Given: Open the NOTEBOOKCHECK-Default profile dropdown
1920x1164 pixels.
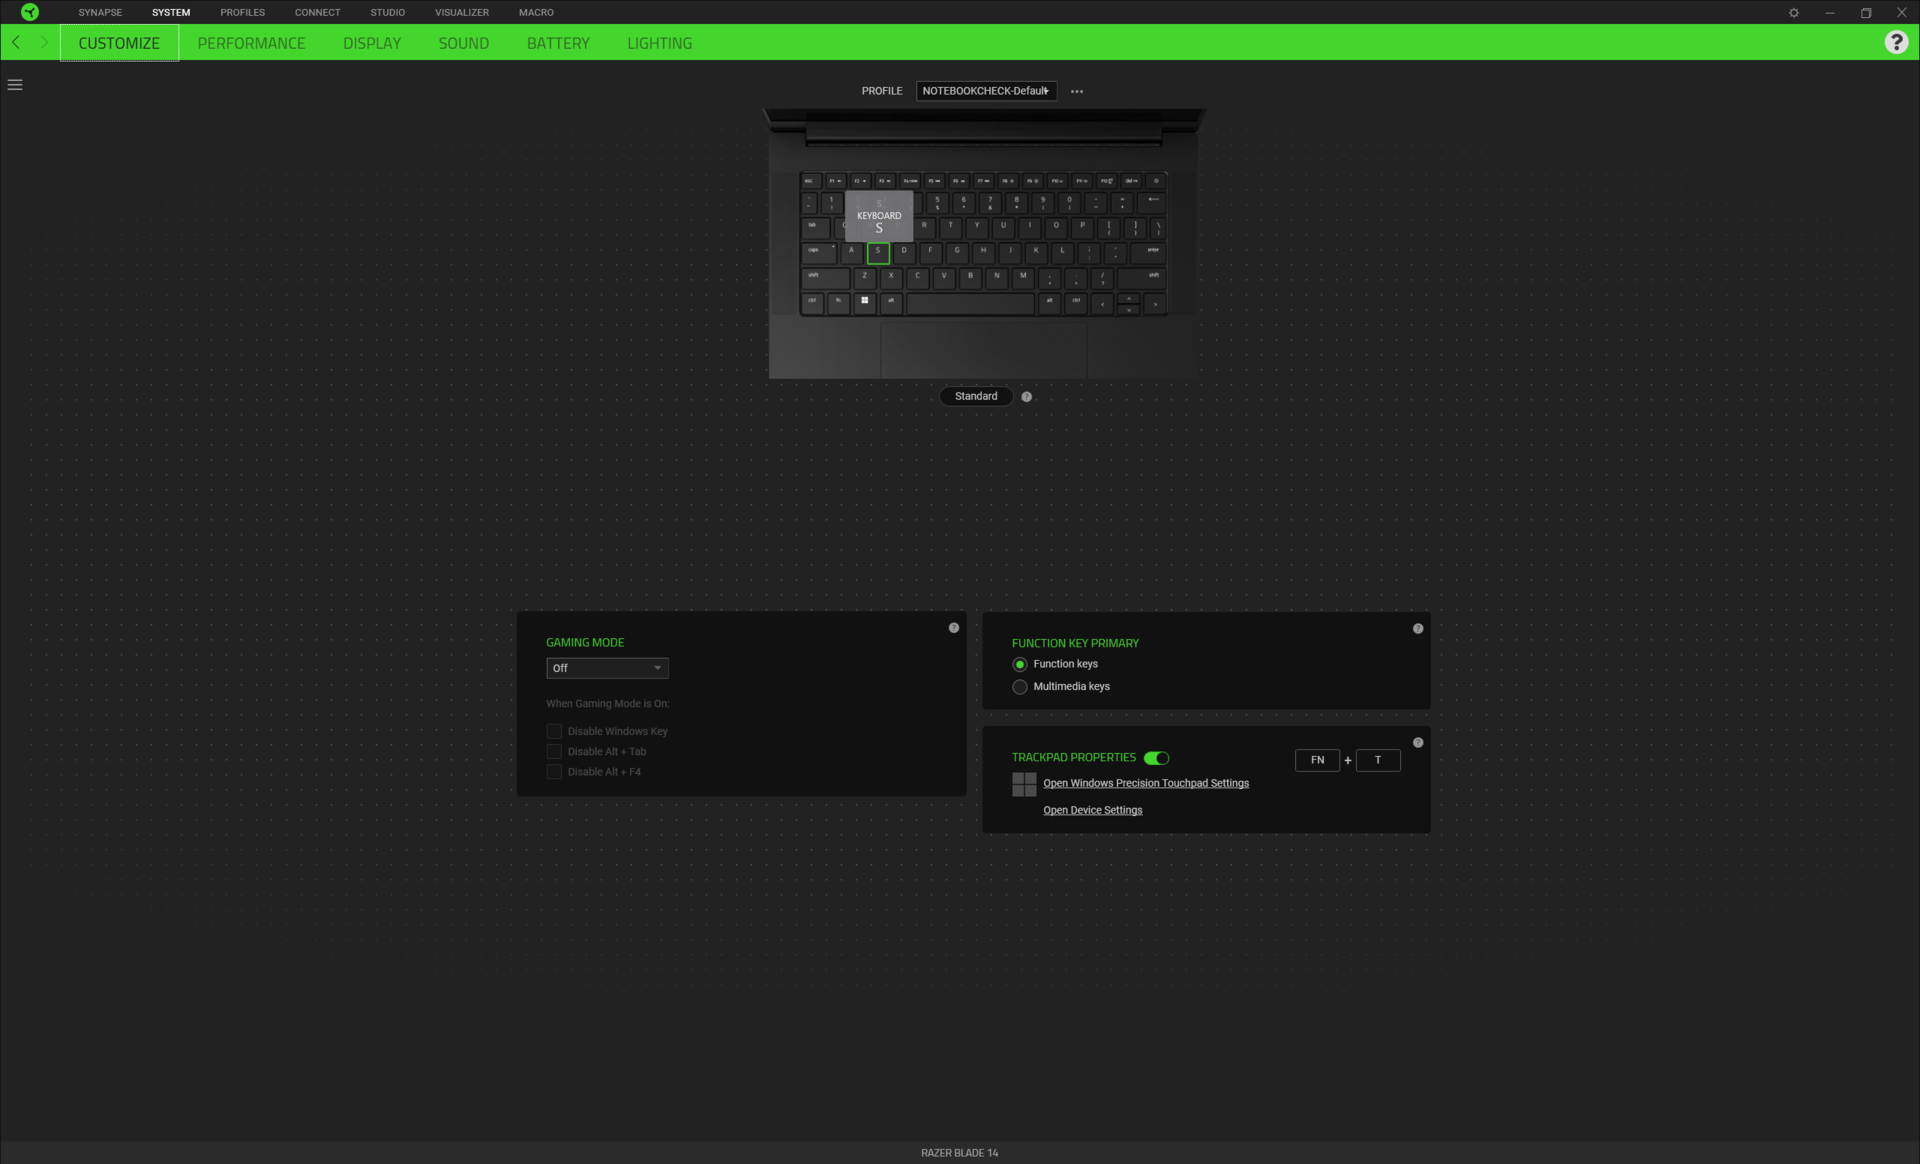Looking at the screenshot, I should 986,91.
